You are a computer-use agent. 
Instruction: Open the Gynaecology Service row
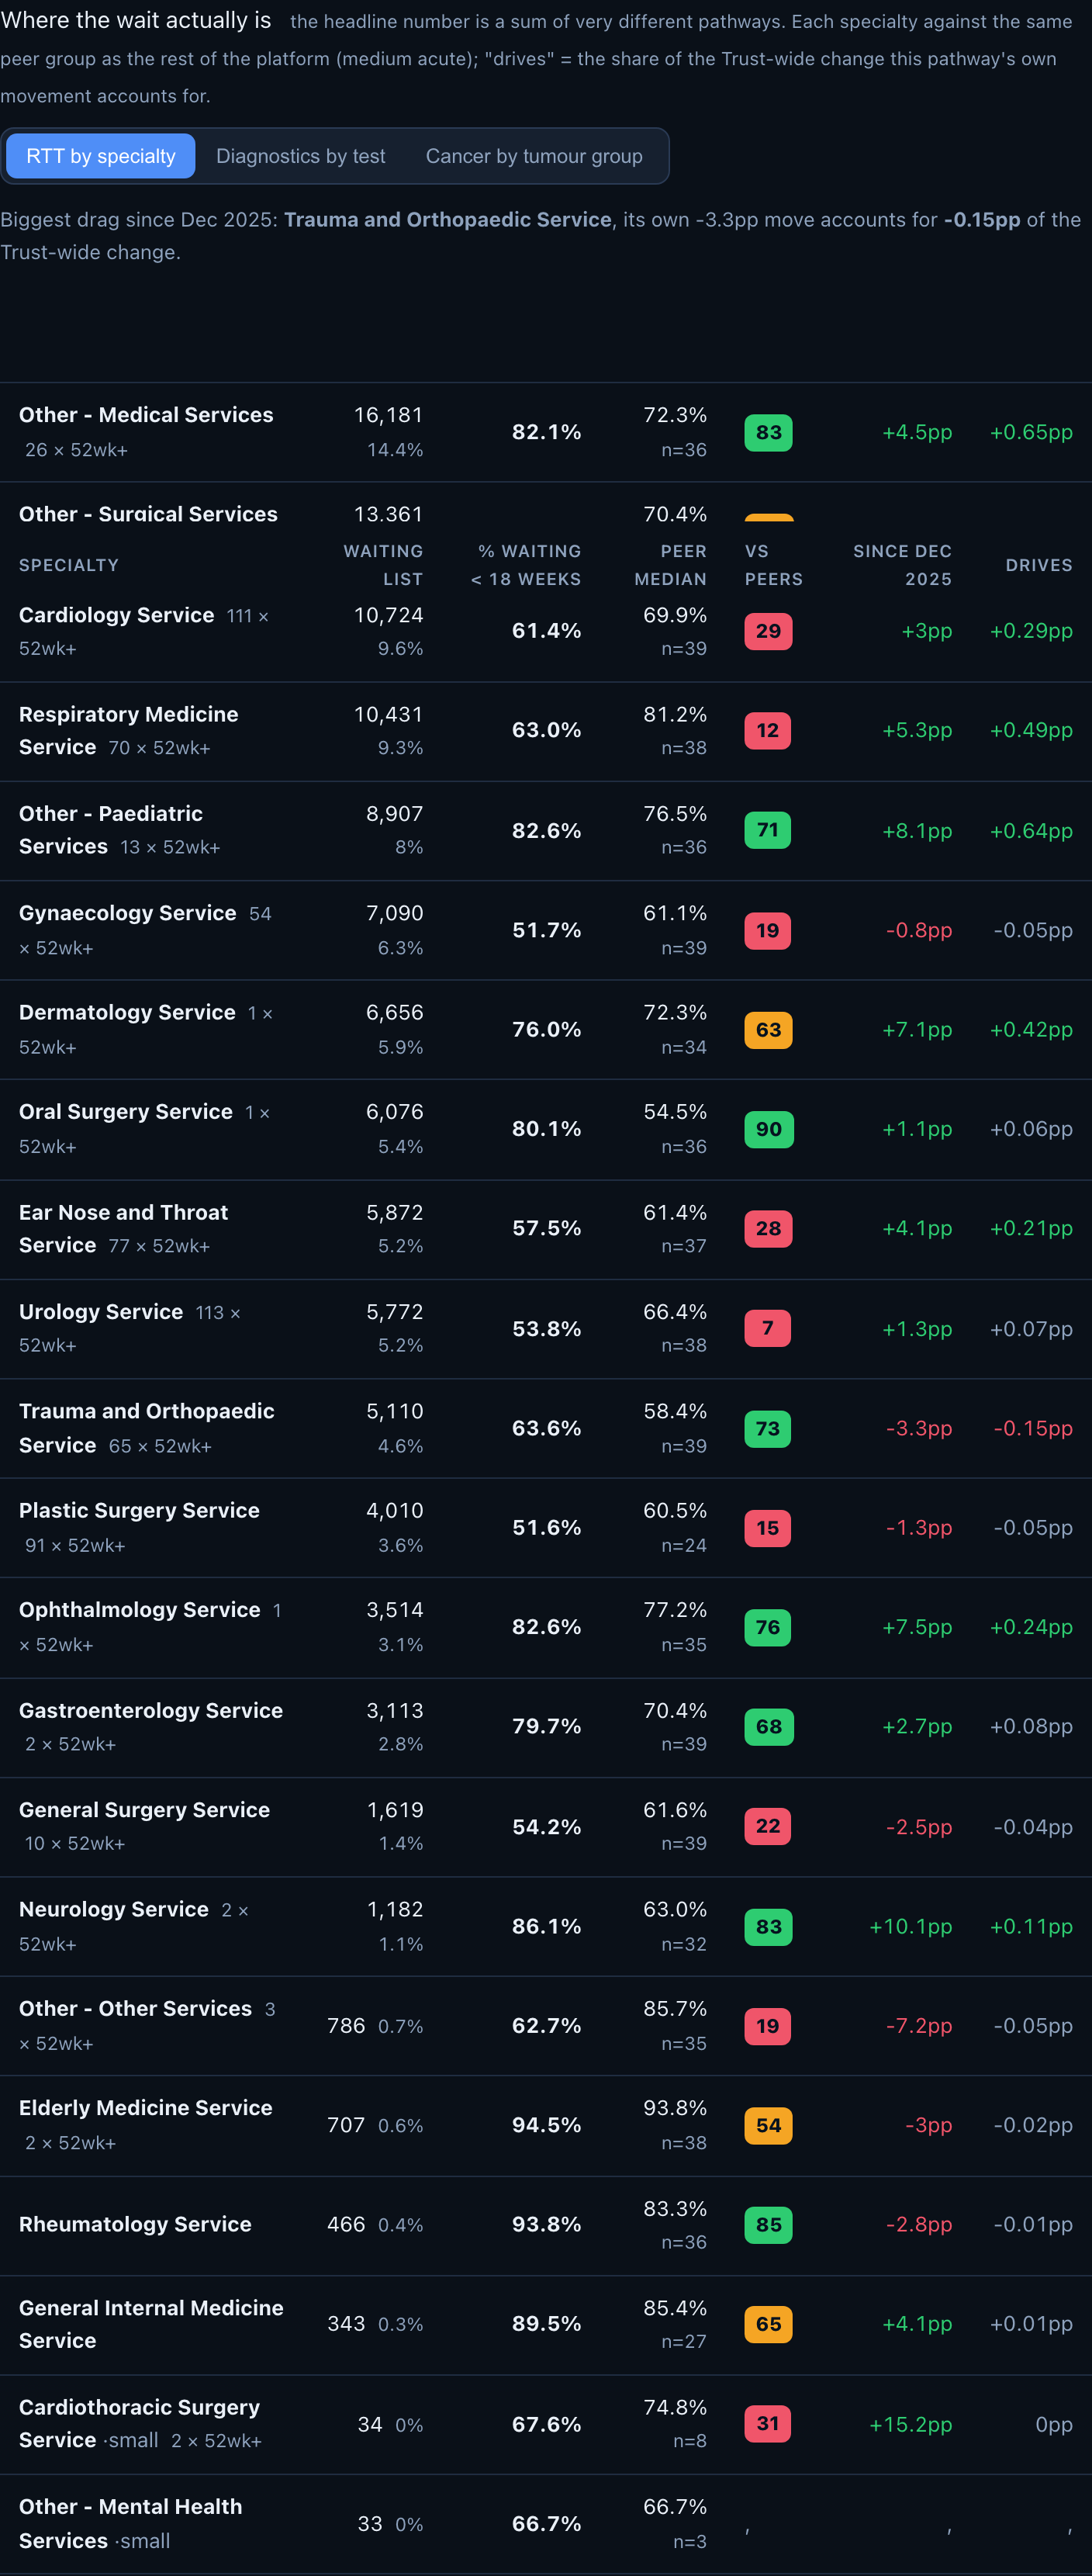point(546,930)
